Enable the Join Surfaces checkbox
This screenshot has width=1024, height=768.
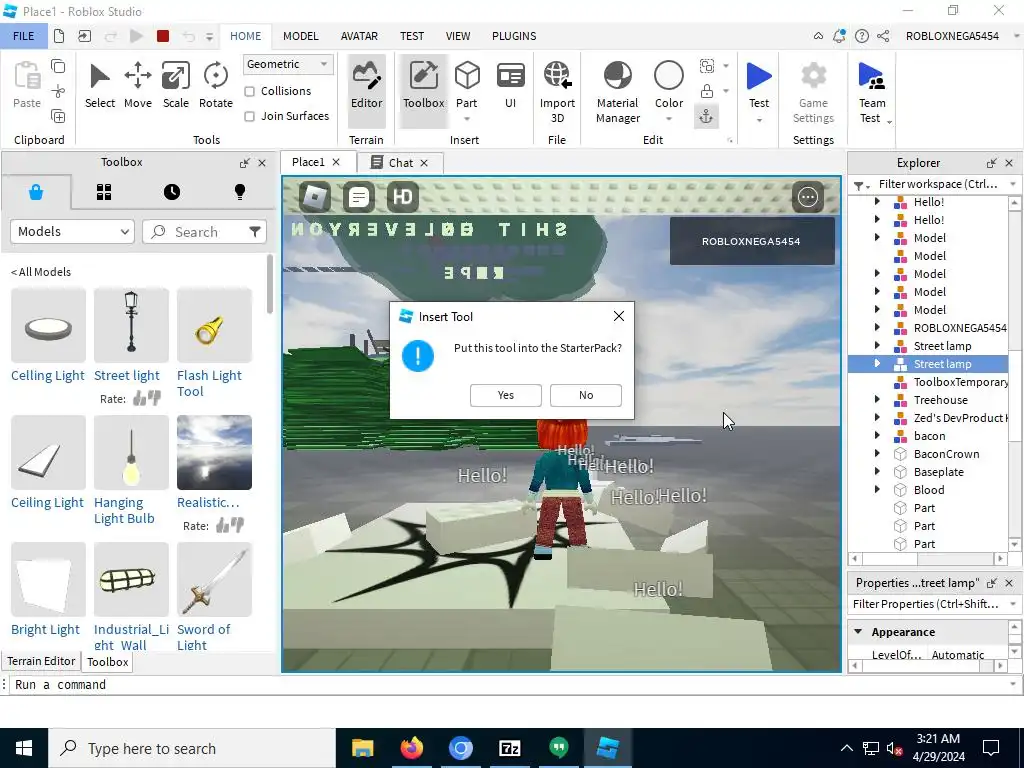click(249, 116)
